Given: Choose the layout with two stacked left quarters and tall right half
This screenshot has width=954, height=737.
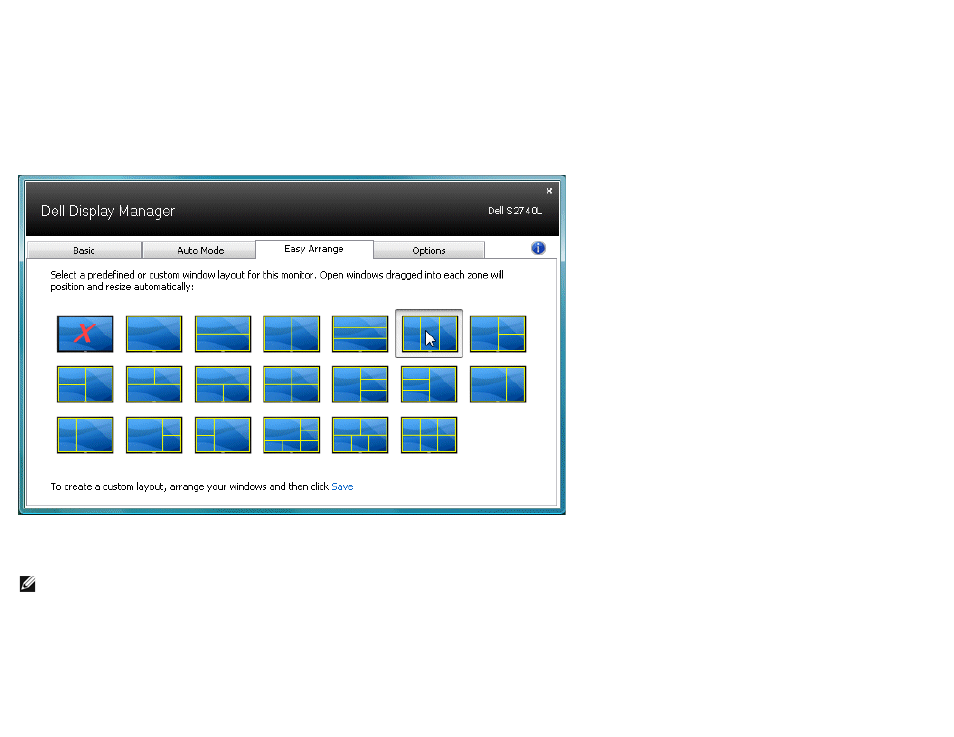Looking at the screenshot, I should 85,384.
